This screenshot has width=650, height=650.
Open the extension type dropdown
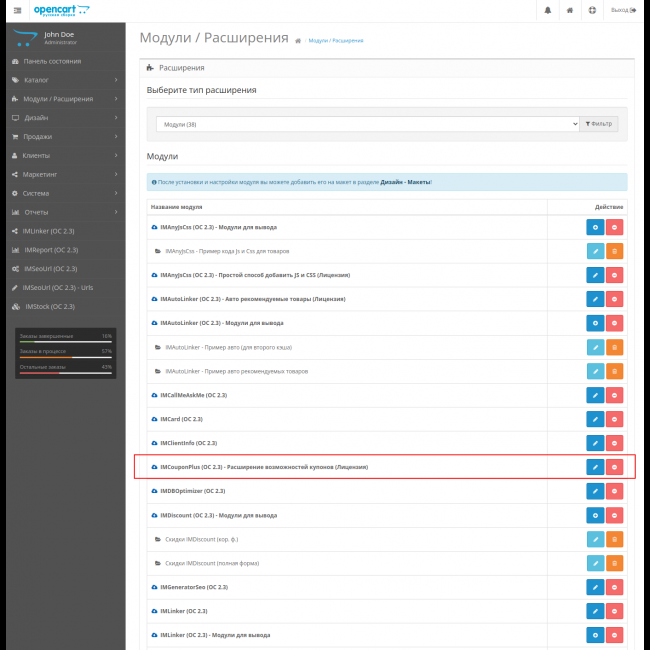[x=367, y=124]
